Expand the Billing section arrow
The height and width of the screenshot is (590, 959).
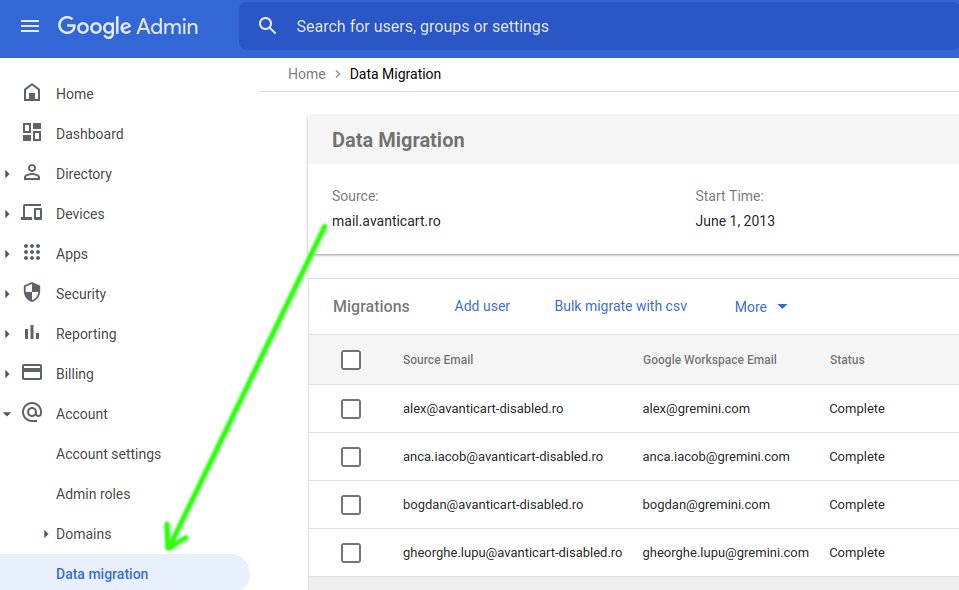coord(7,374)
